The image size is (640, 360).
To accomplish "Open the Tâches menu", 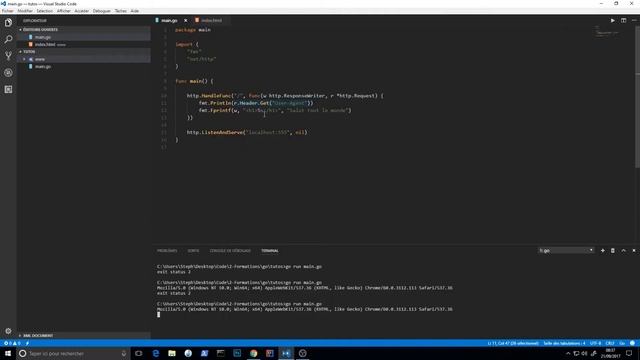I will (x=121, y=11).
